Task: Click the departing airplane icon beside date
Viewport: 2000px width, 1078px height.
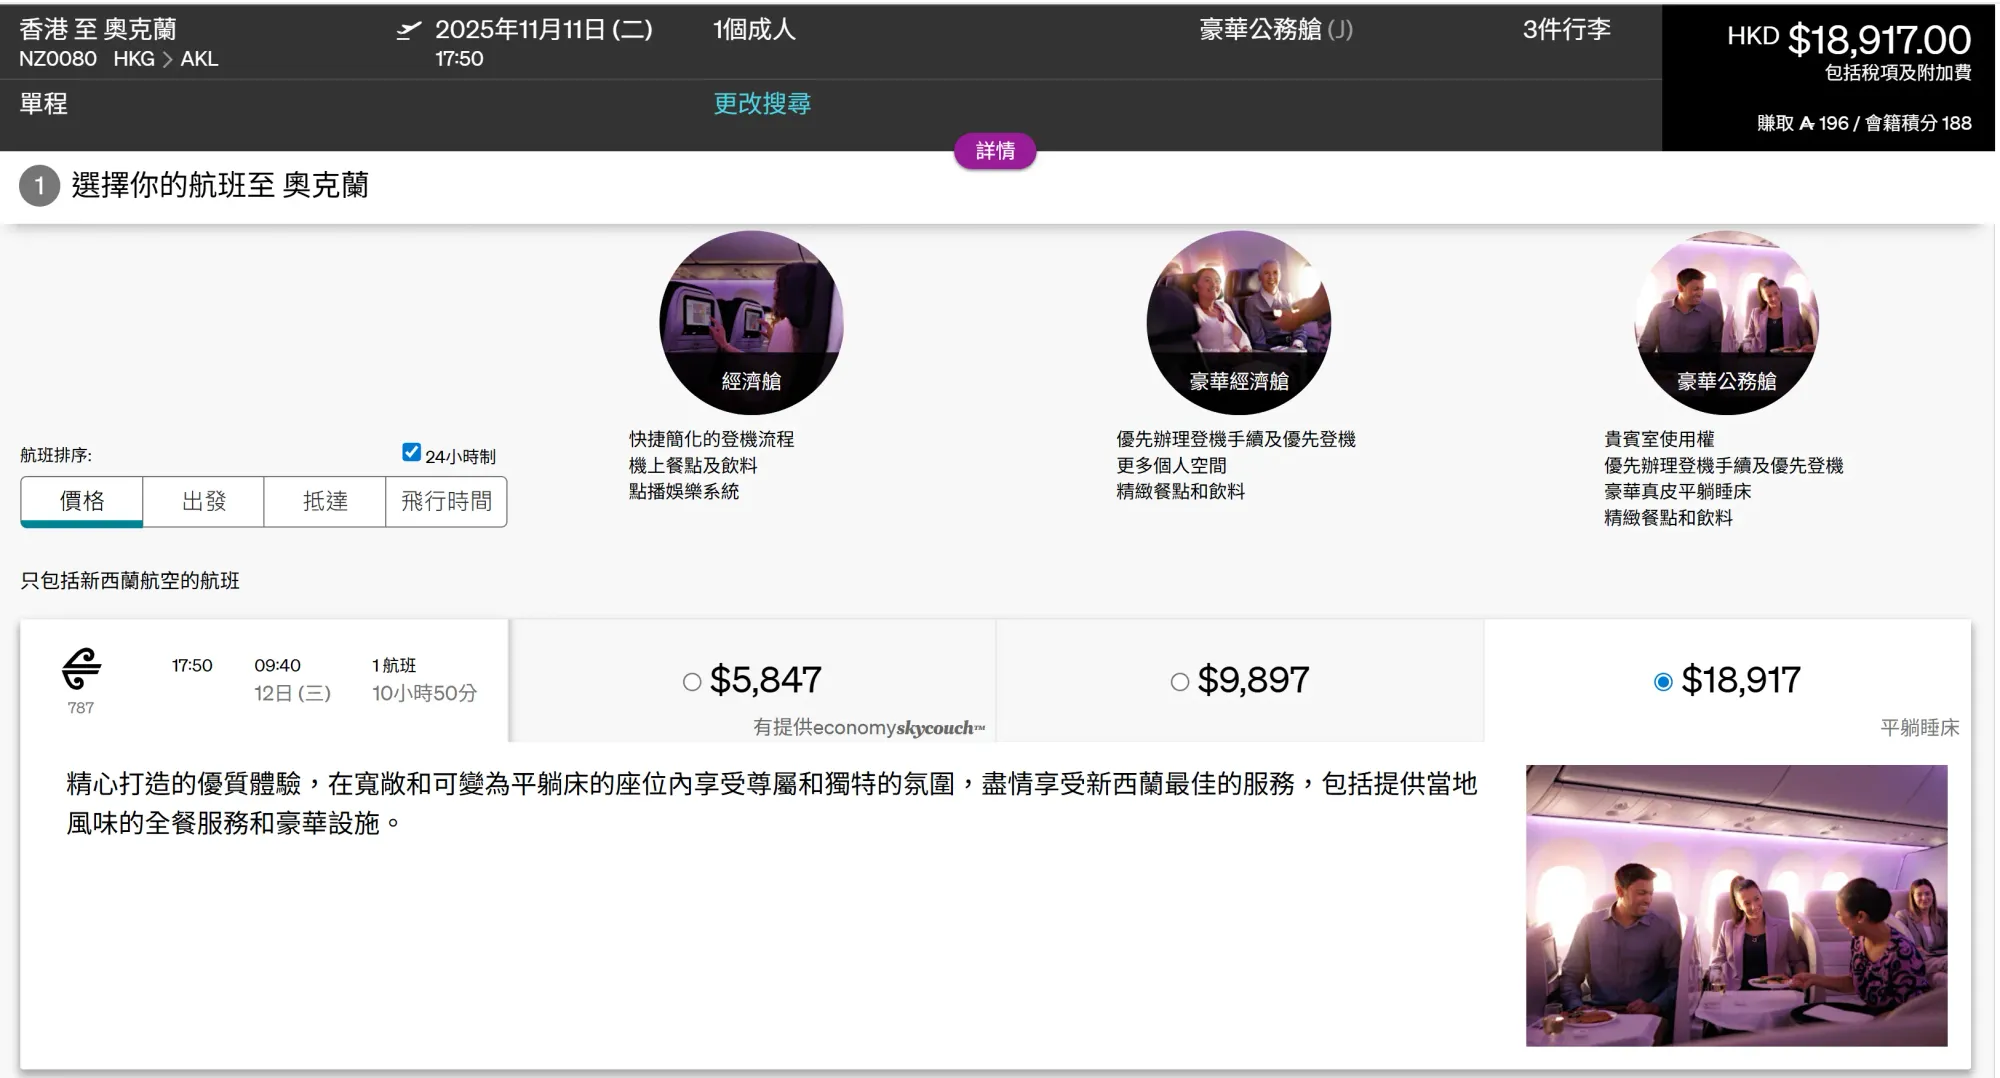Action: (x=408, y=31)
